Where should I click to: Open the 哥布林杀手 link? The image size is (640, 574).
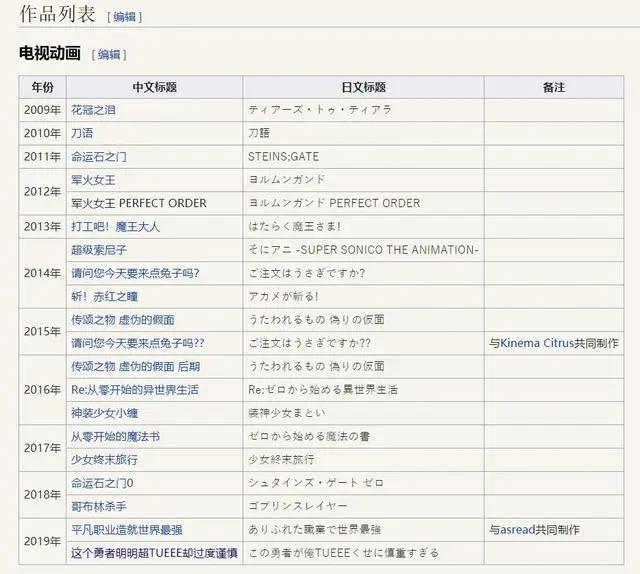(x=99, y=507)
